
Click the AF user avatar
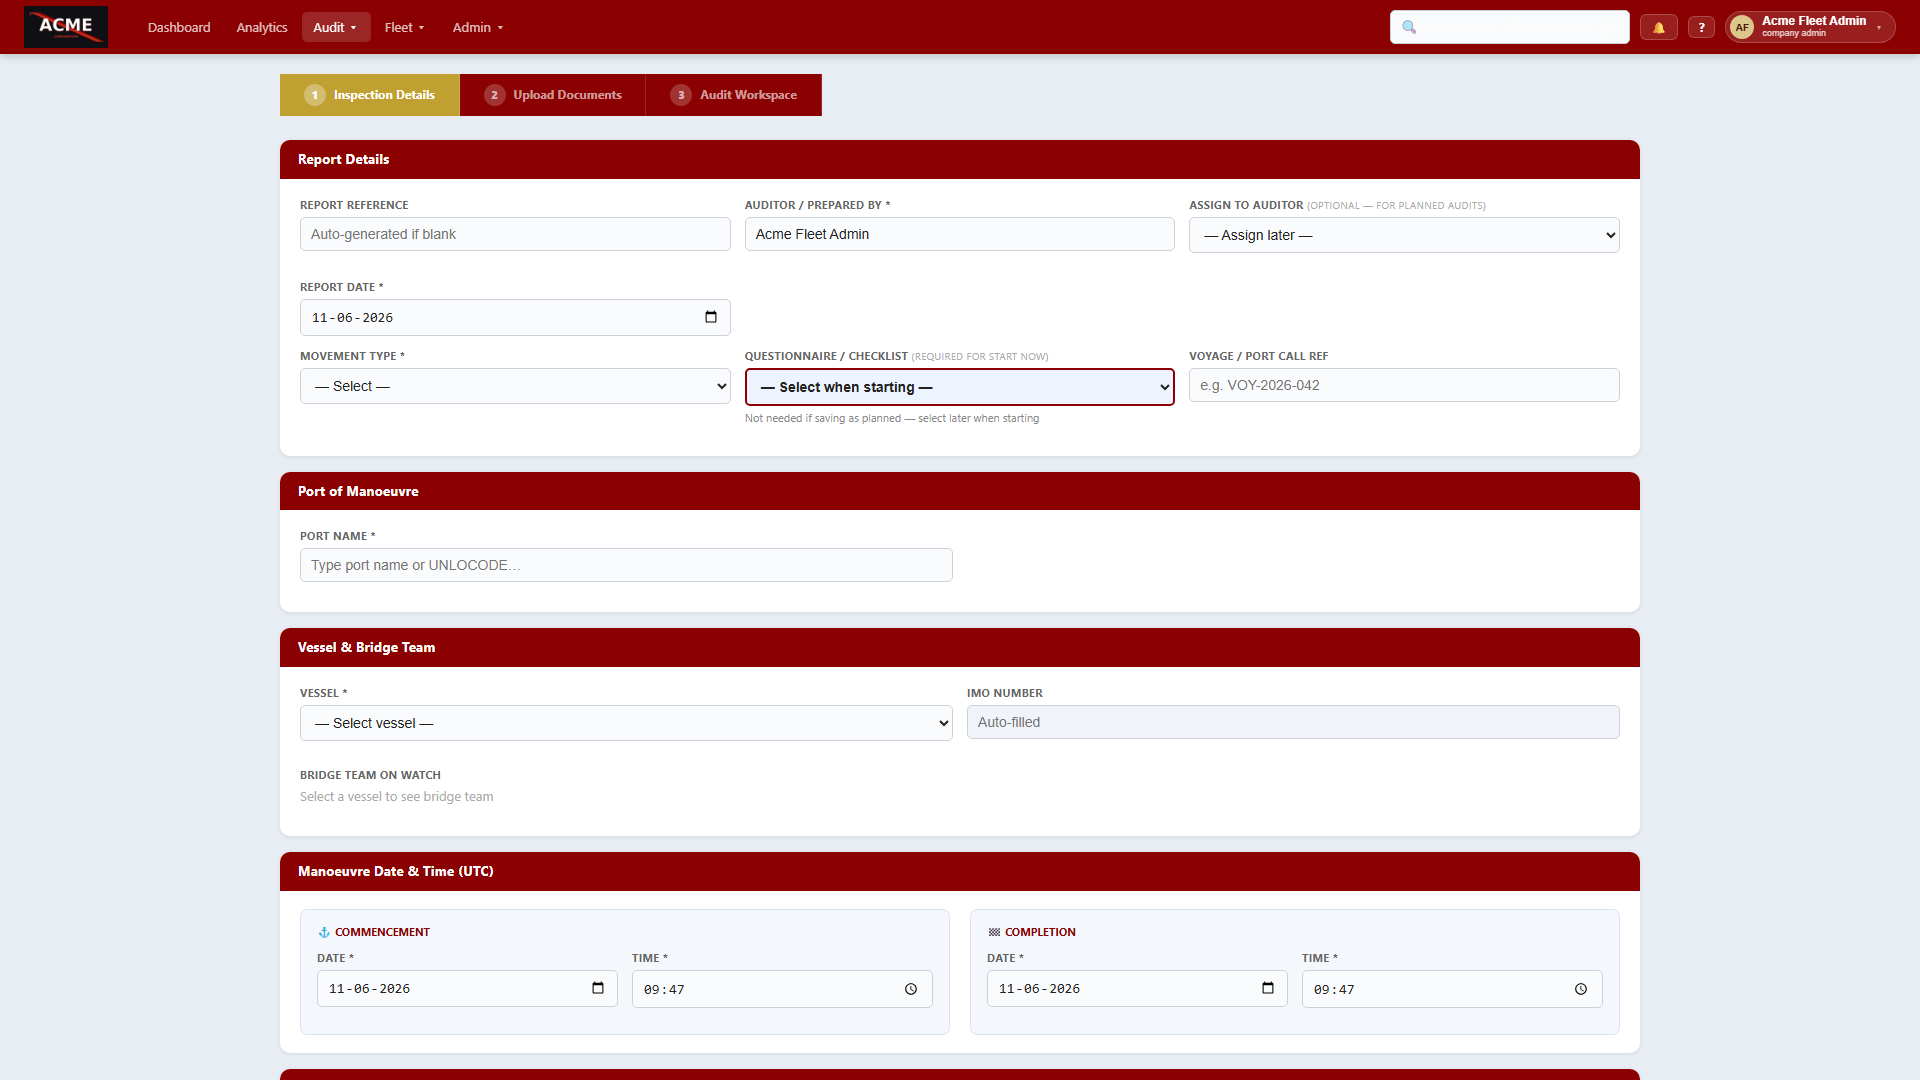point(1742,27)
